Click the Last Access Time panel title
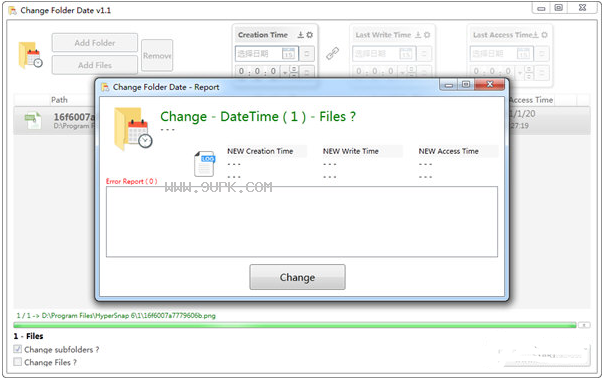This screenshot has width=603, height=379. (503, 35)
